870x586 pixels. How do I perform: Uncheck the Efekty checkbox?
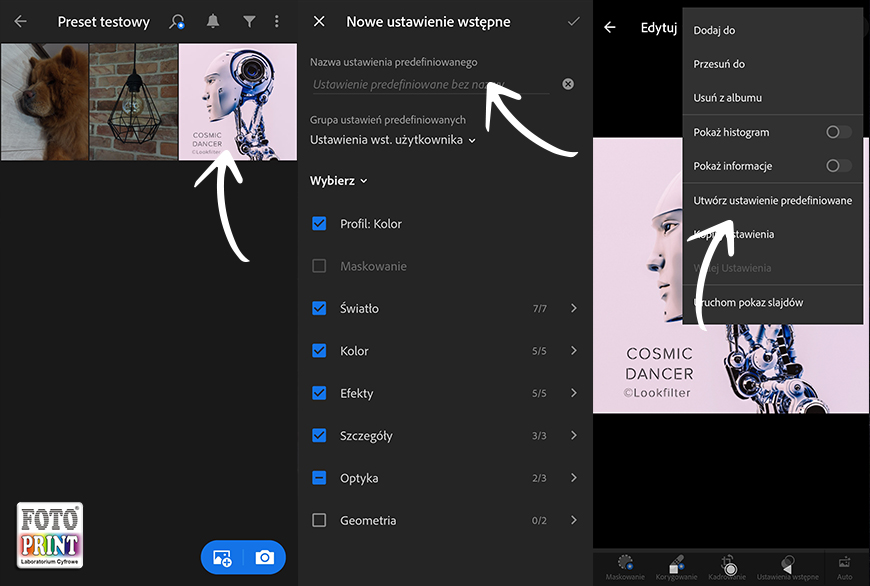pos(319,393)
